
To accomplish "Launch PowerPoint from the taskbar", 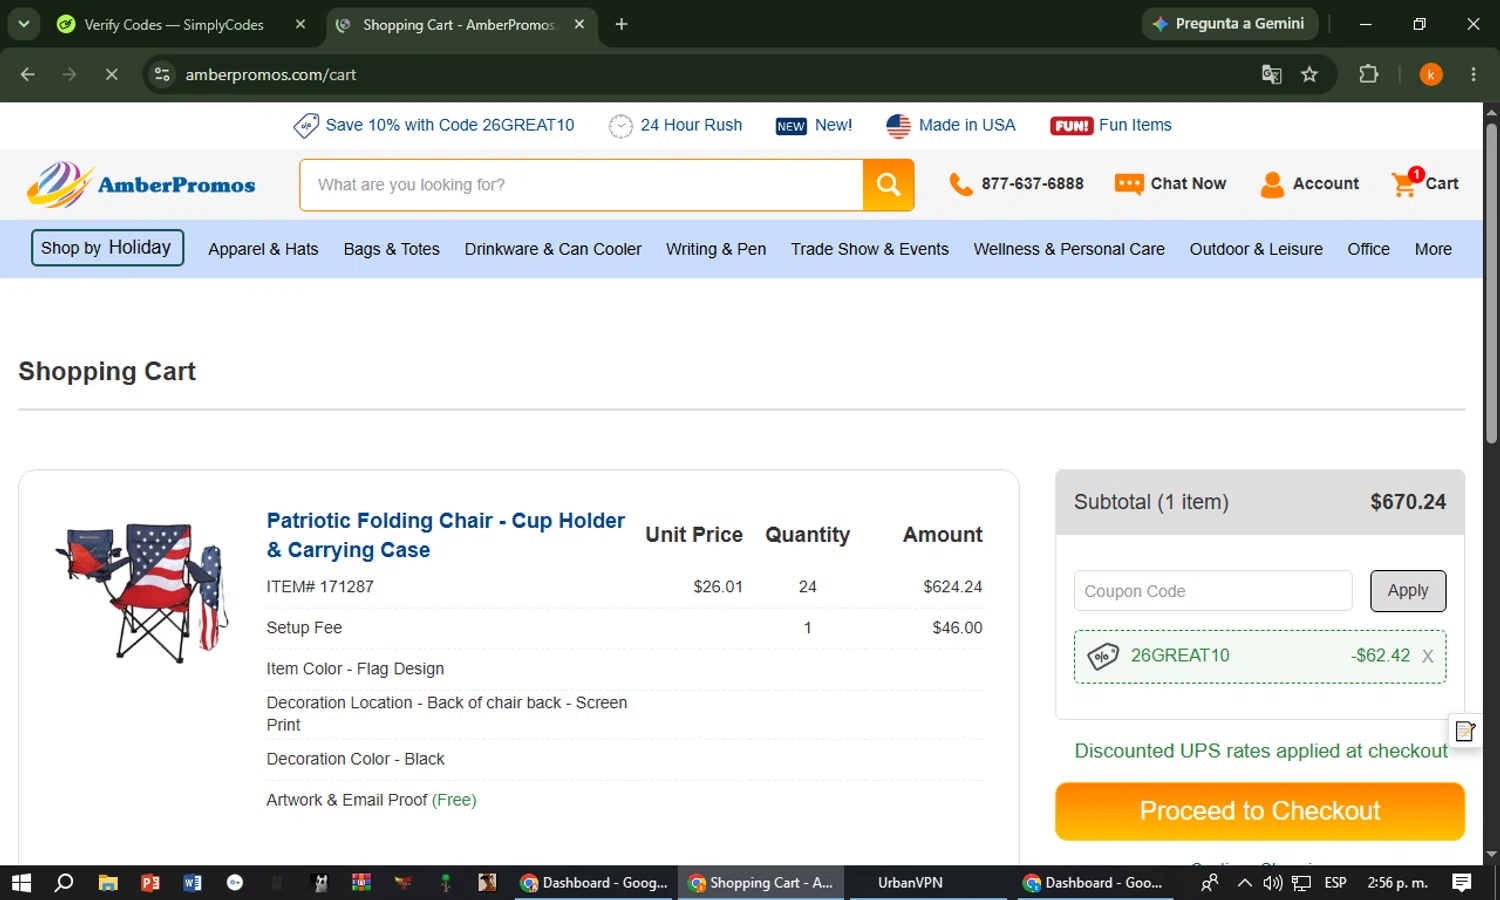I will [x=150, y=882].
